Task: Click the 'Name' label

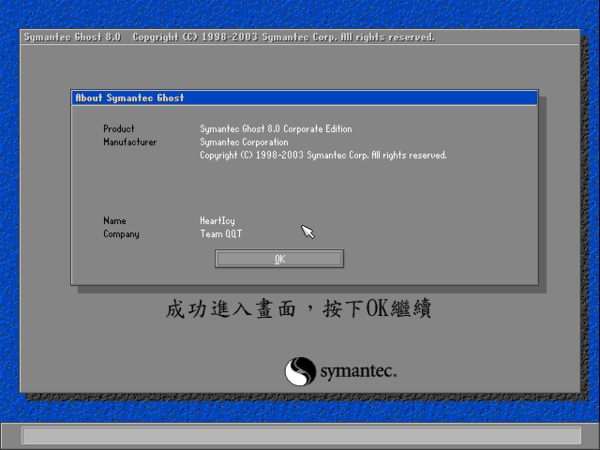Action: tap(114, 221)
